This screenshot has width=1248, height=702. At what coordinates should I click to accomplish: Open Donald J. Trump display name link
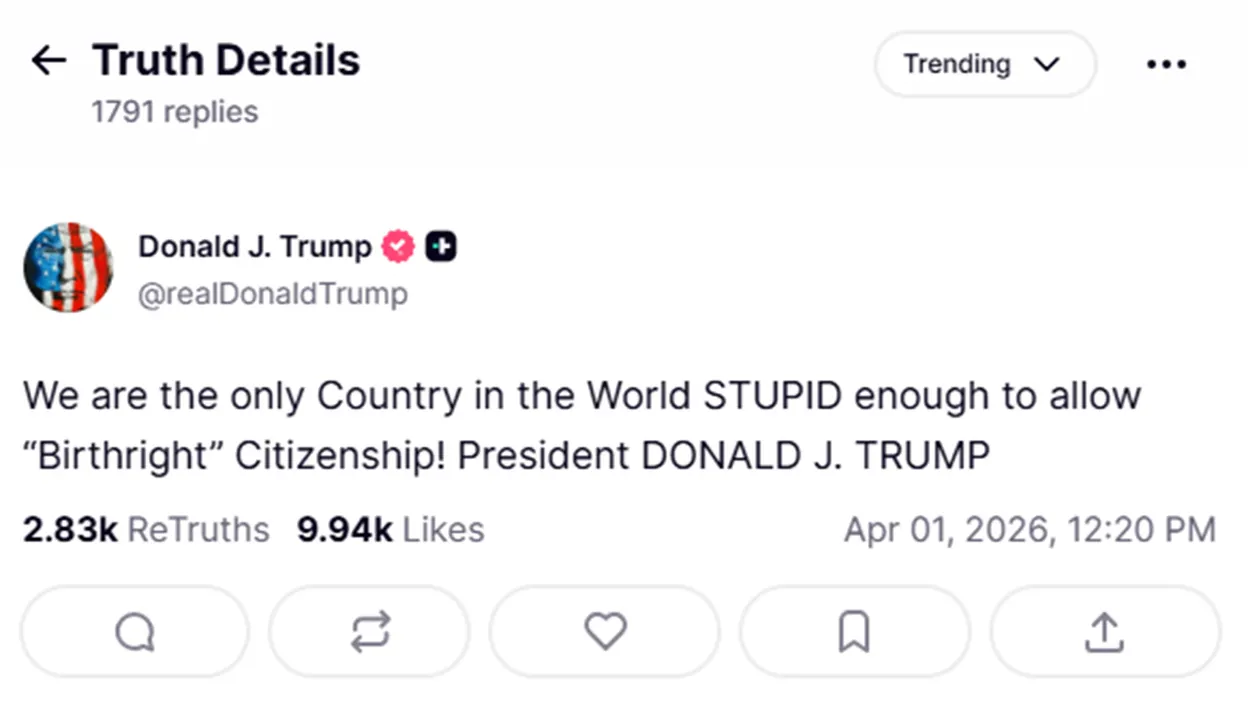point(254,246)
